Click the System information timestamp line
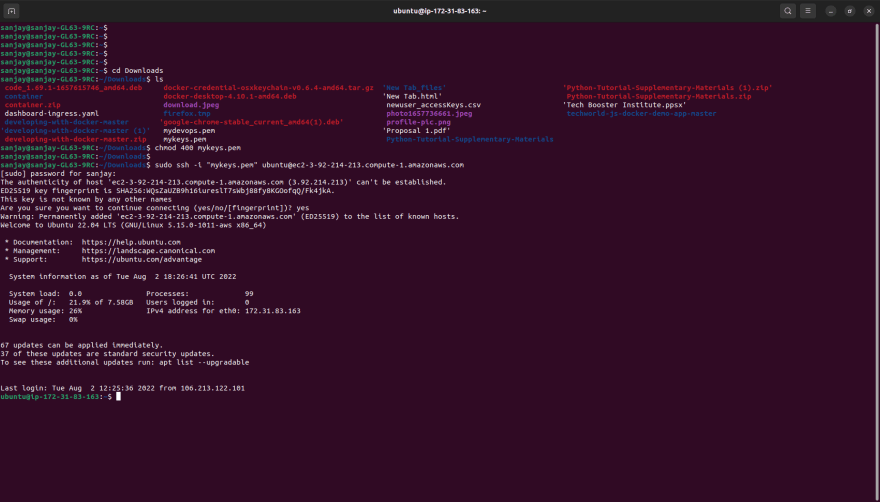This screenshot has height=502, width=880. [x=122, y=276]
